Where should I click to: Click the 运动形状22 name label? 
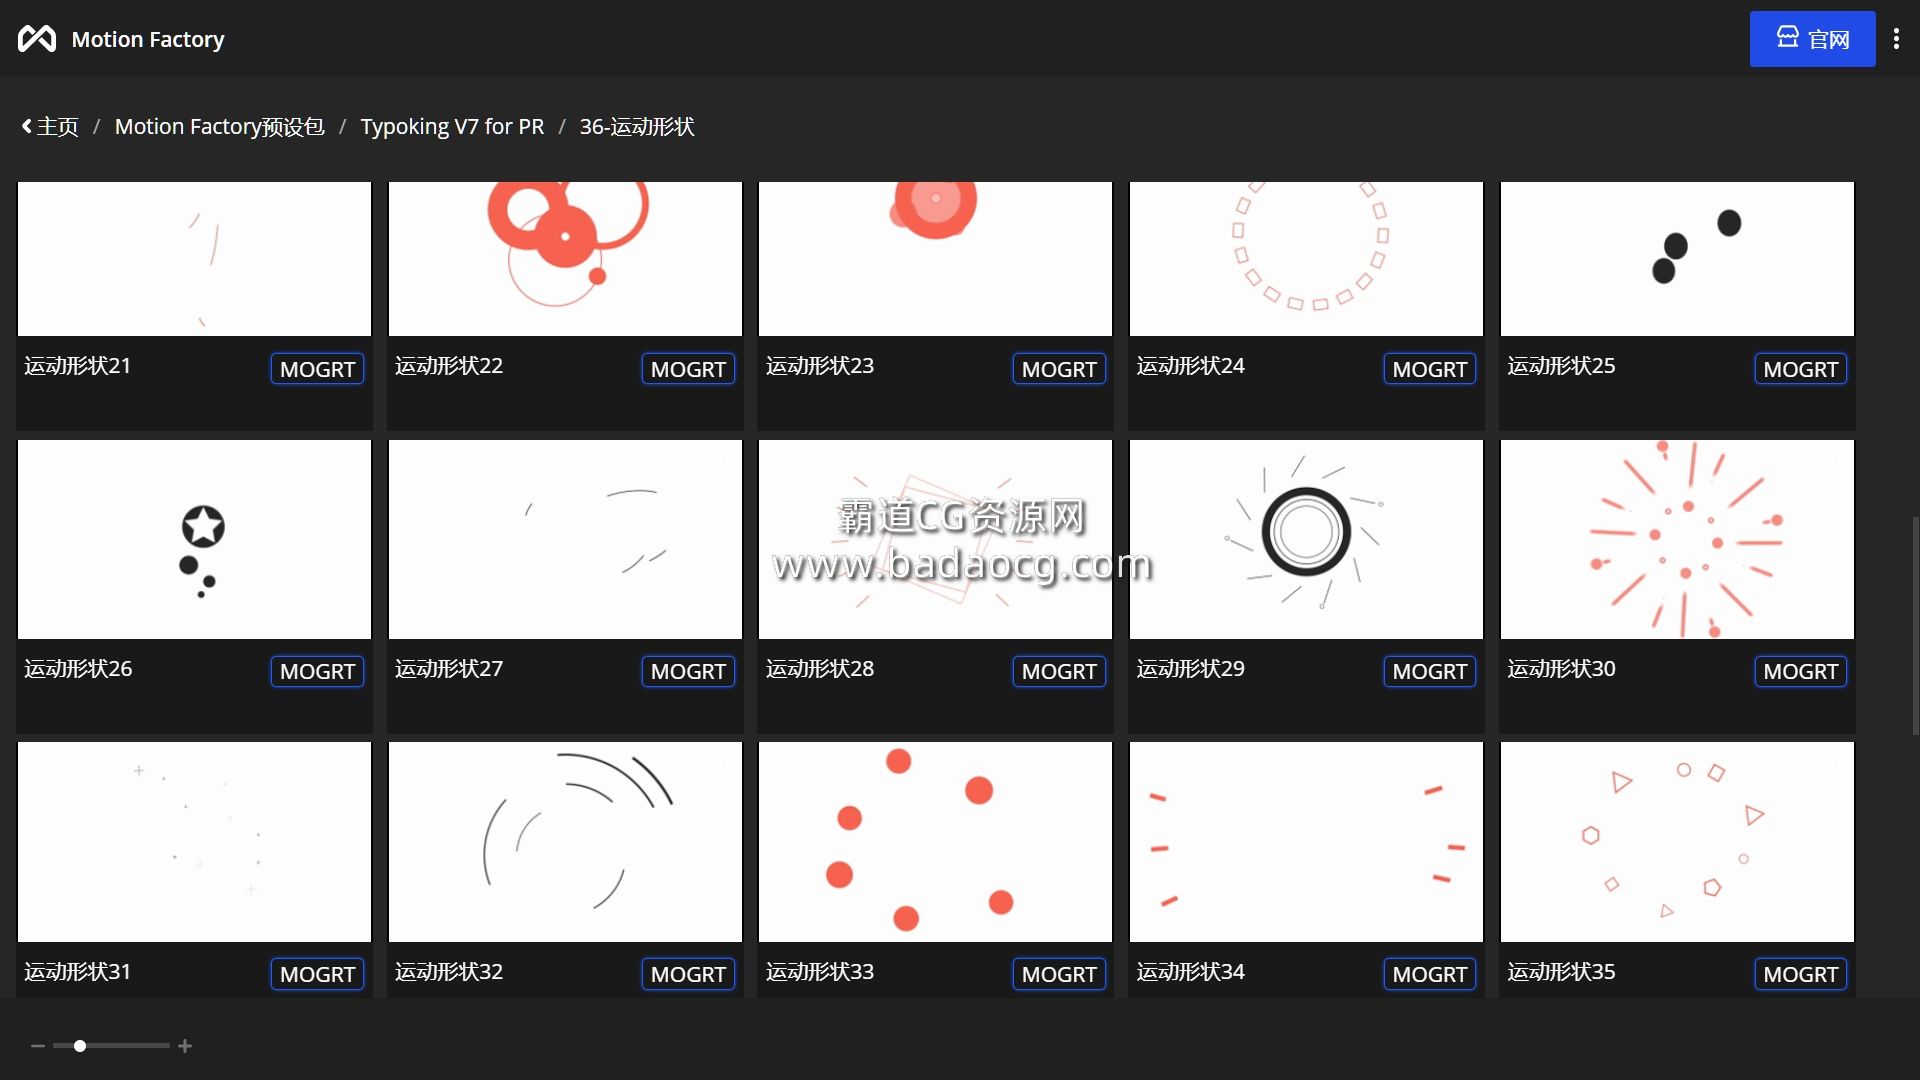point(449,366)
